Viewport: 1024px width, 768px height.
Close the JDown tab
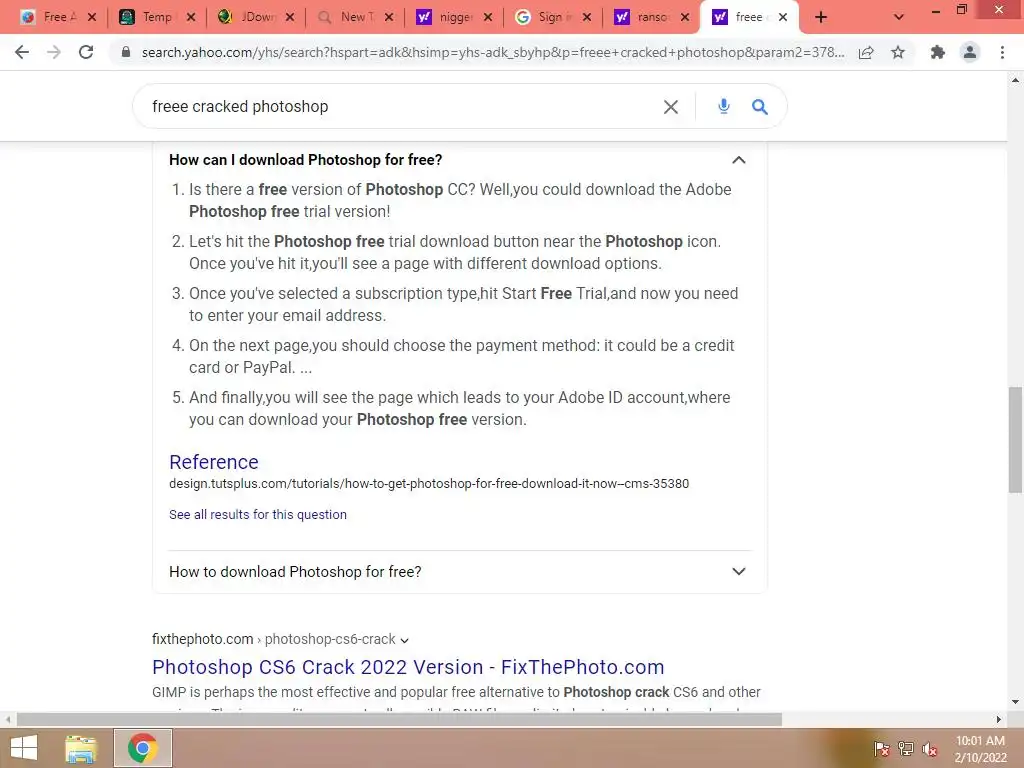290,18
